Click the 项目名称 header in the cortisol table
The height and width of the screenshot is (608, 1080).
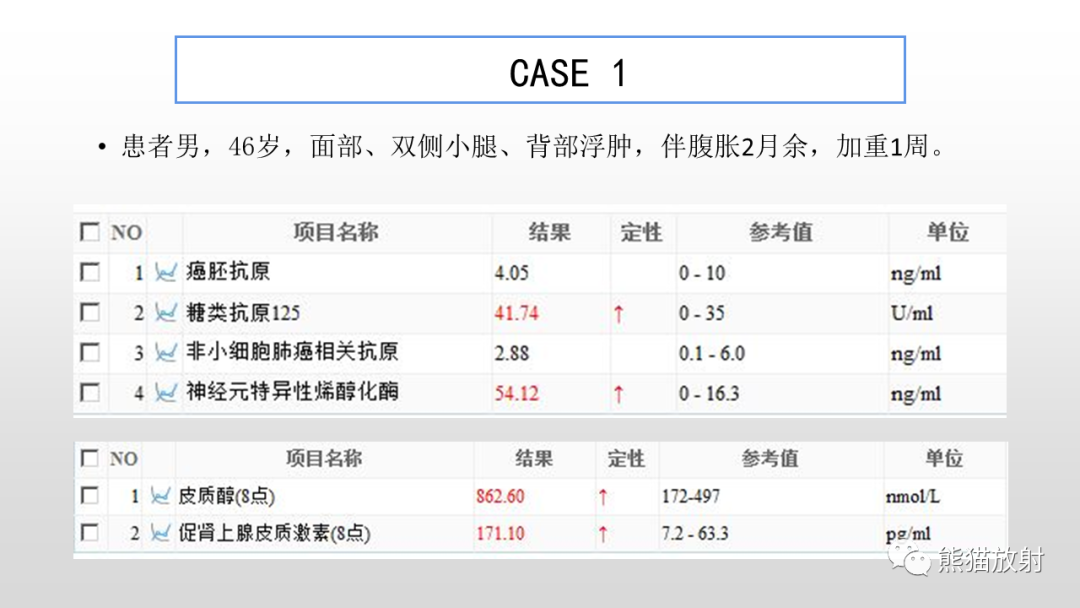click(x=324, y=459)
